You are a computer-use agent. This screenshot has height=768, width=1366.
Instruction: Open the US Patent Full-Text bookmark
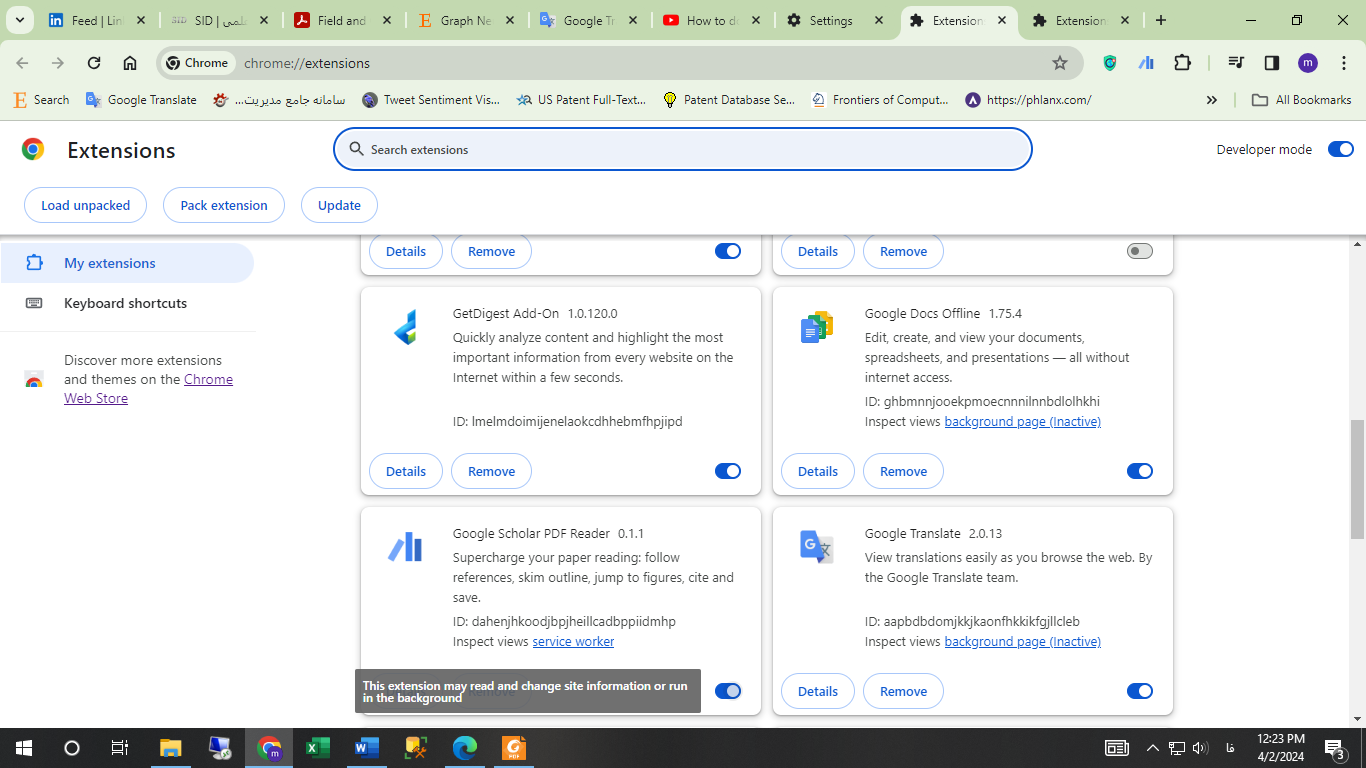click(x=581, y=100)
